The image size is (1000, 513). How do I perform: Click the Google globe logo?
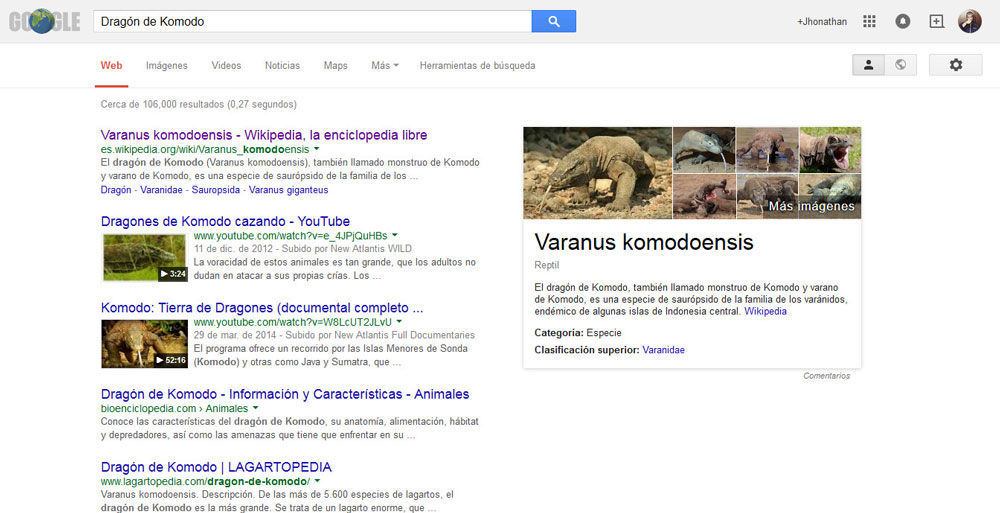point(44,21)
